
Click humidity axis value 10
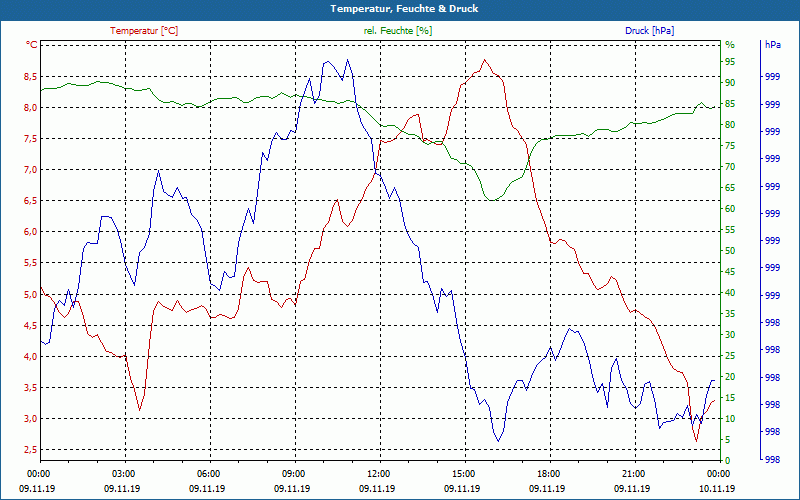coord(730,419)
